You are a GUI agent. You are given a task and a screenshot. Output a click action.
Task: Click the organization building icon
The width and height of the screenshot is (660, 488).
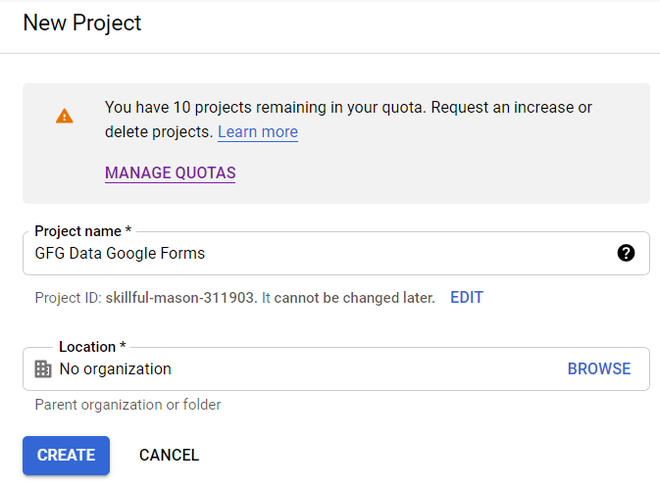pos(43,369)
